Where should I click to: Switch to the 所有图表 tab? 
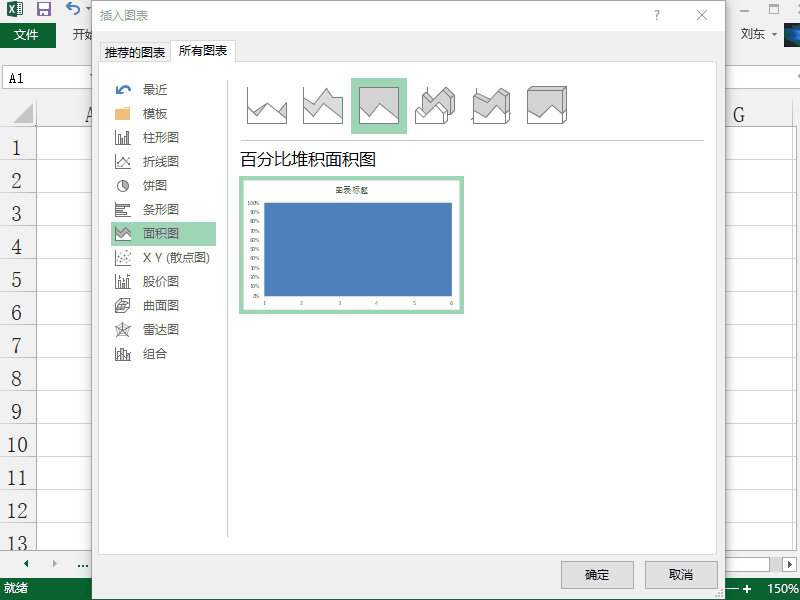[203, 51]
